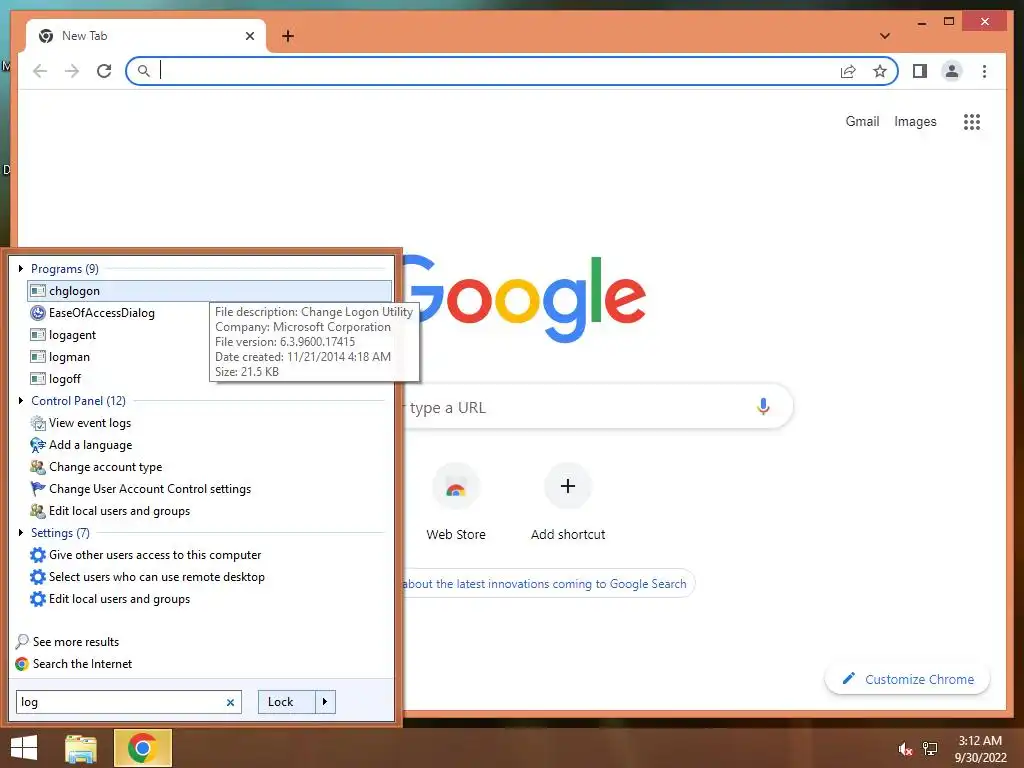1024x768 pixels.
Task: Click the muted volume tray icon
Action: pyautogui.click(x=905, y=749)
